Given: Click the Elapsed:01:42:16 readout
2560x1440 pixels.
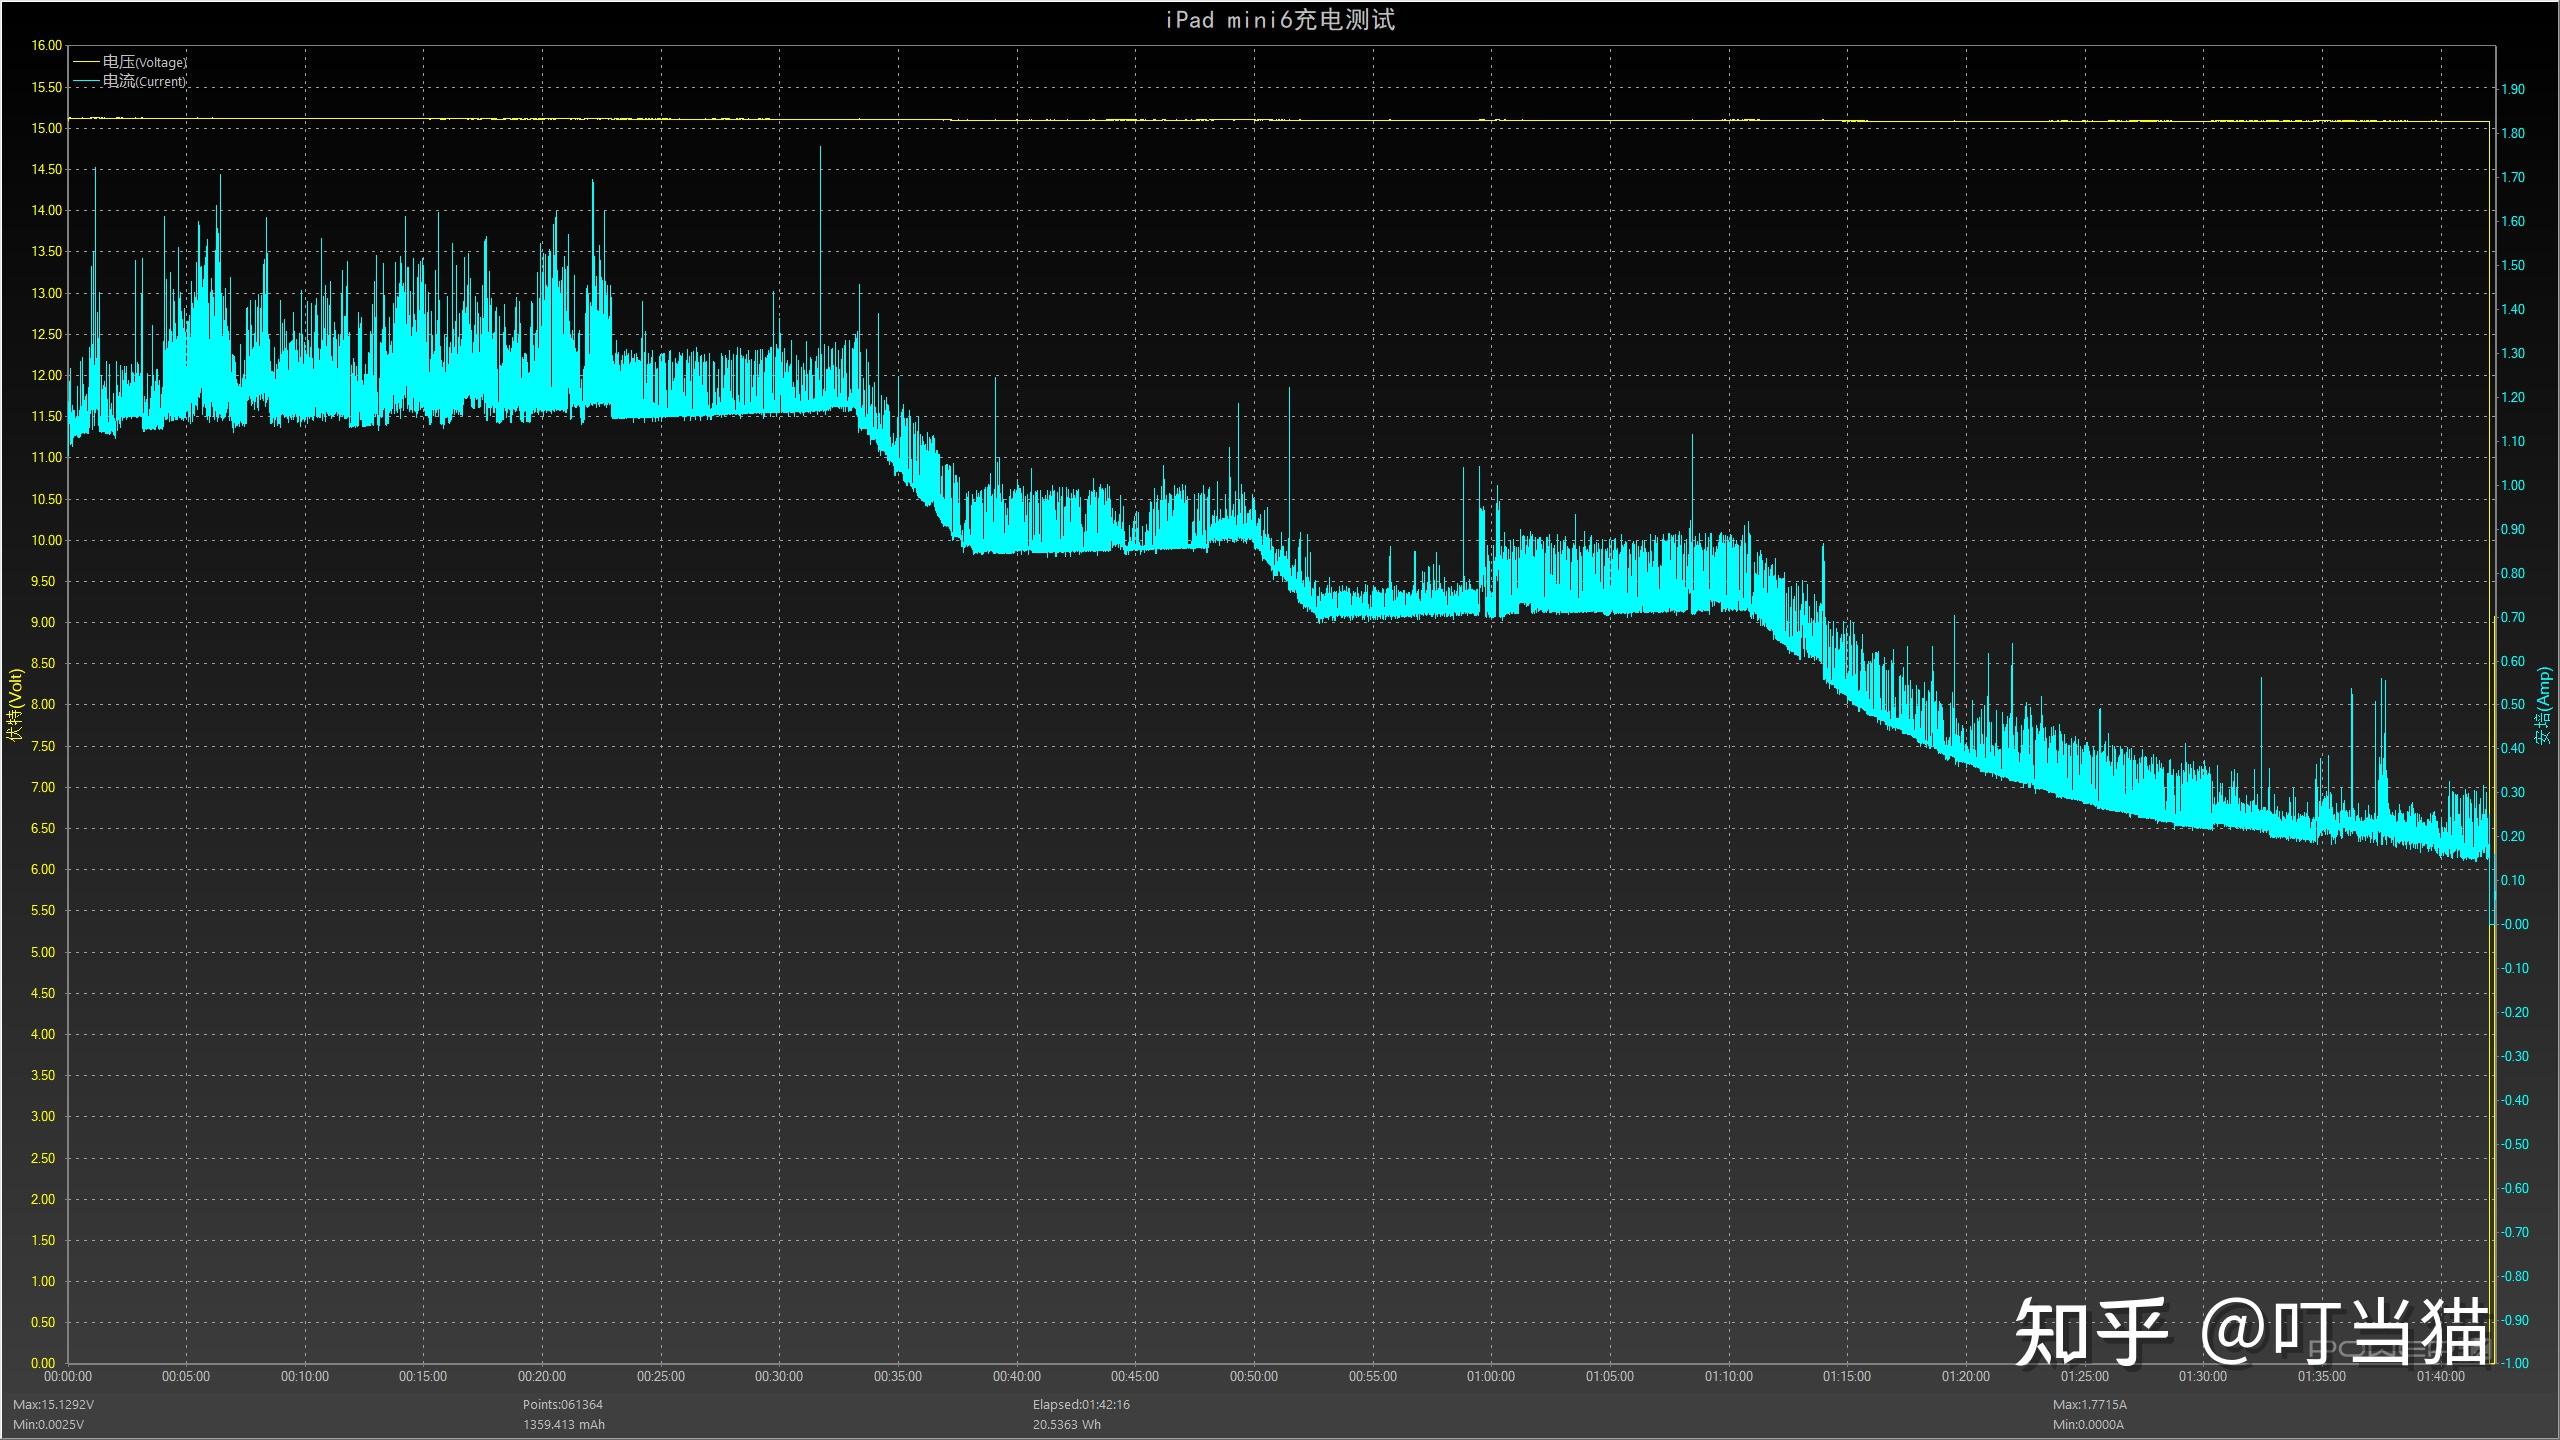Looking at the screenshot, I should (1081, 1405).
